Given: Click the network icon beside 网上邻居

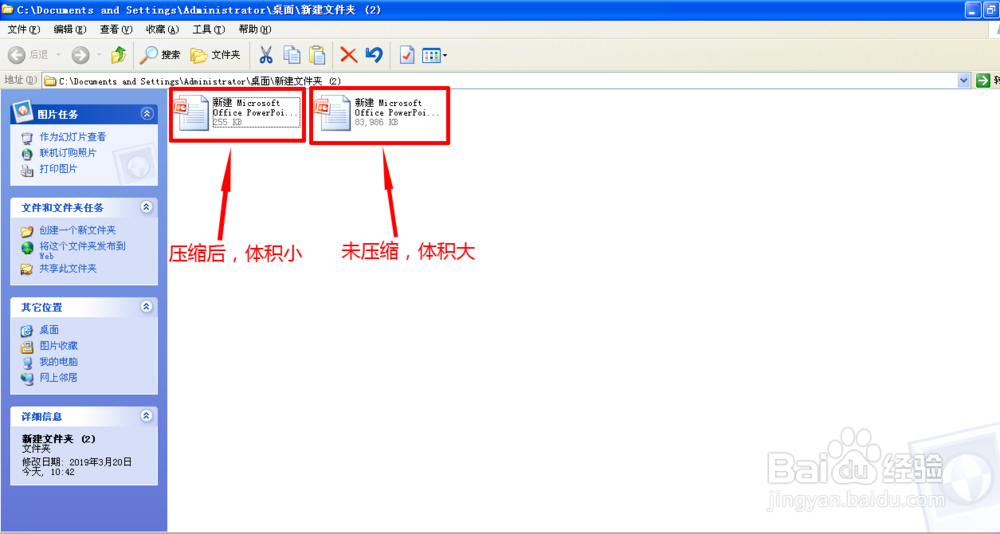Looking at the screenshot, I should click(27, 378).
